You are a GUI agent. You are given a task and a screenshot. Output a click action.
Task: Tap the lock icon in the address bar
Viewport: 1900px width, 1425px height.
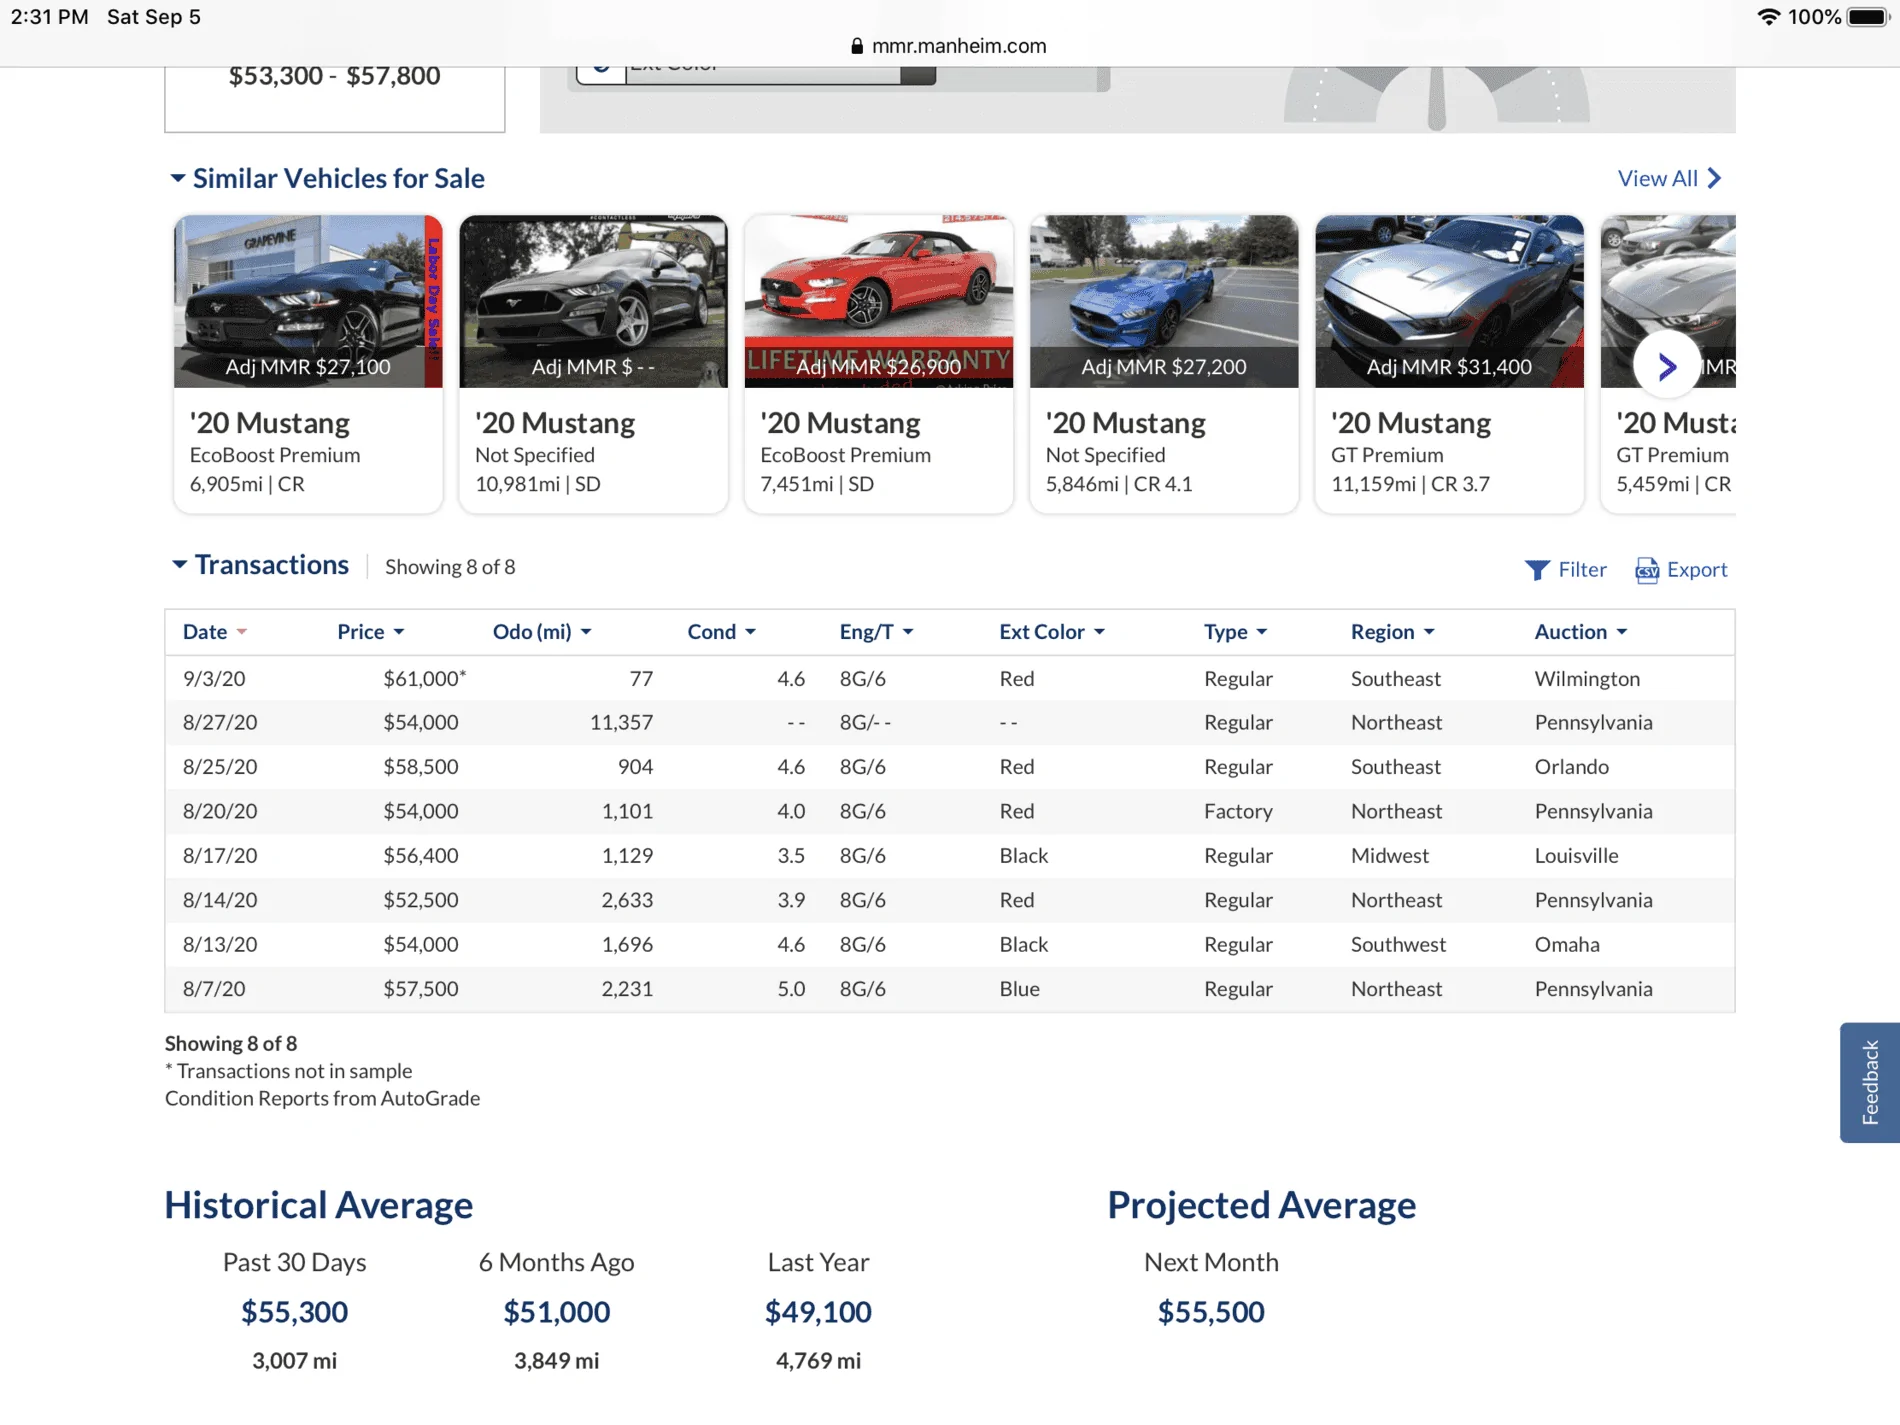(x=857, y=46)
